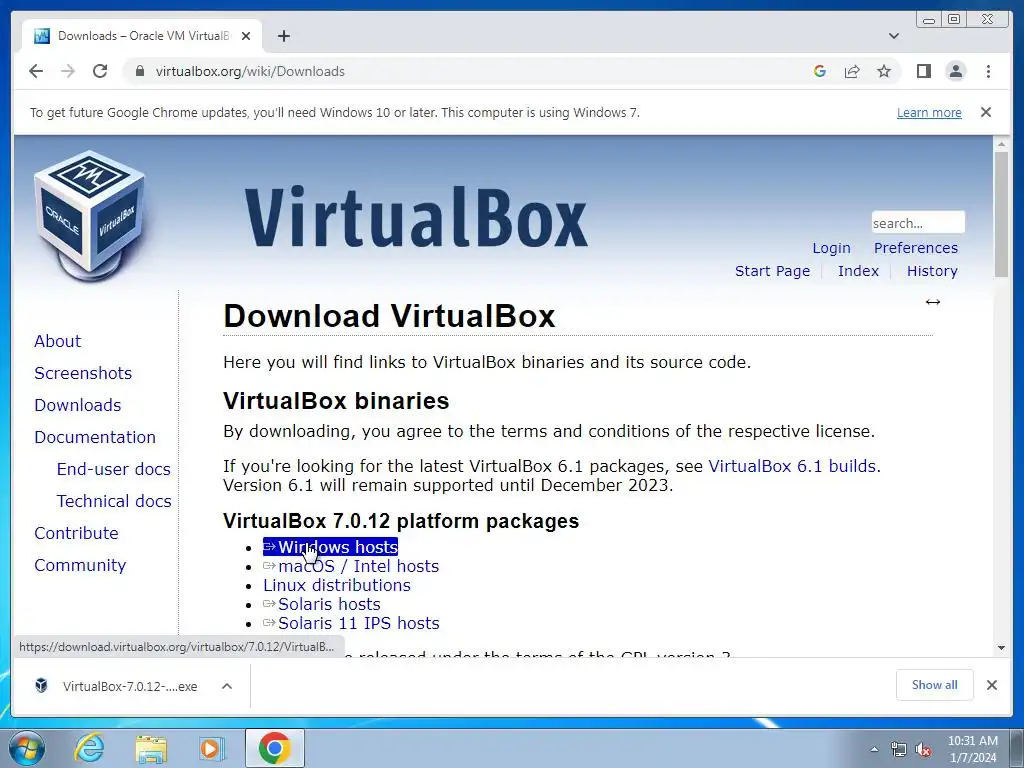Click the address bar URL virtualbox.org/wiki/Downloads
1024x768 pixels.
click(250, 71)
